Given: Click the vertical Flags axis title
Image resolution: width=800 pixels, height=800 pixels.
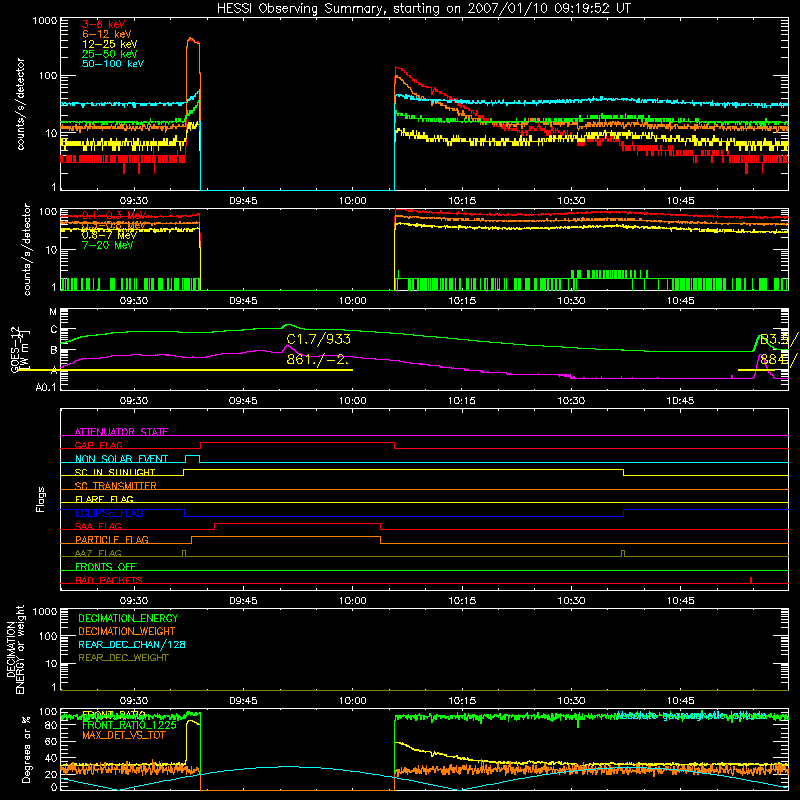Looking at the screenshot, I should click(41, 499).
